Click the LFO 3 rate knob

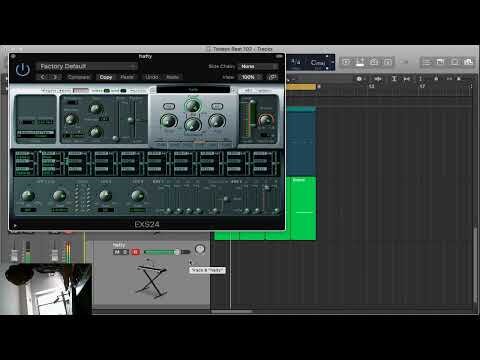point(137,196)
